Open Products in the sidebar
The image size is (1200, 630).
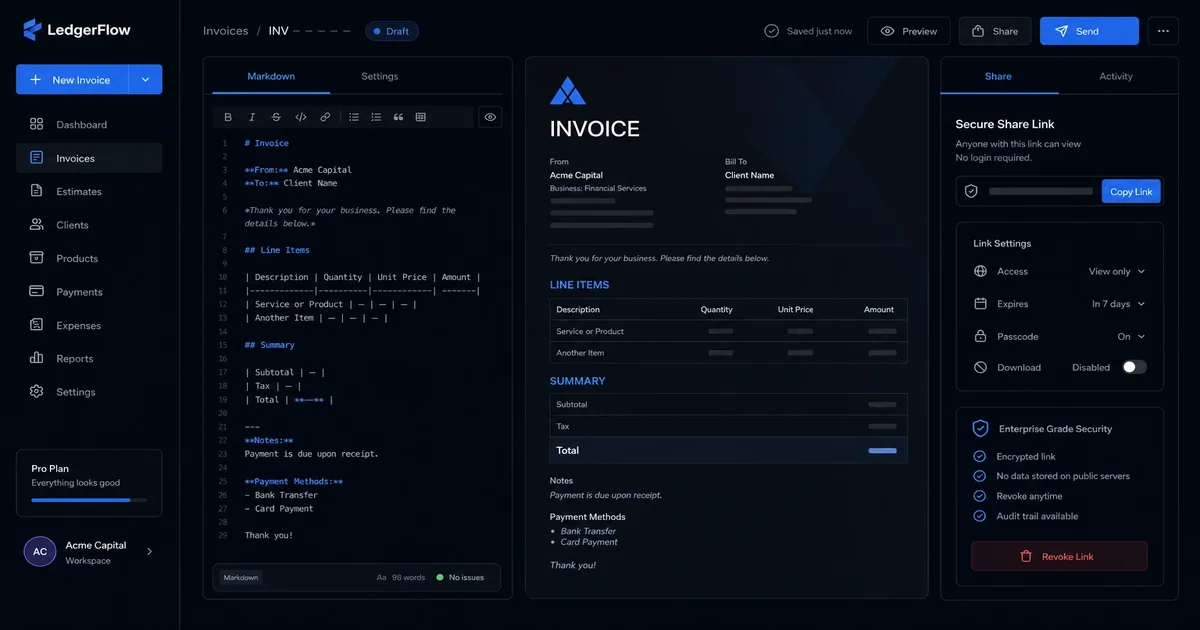89,258
